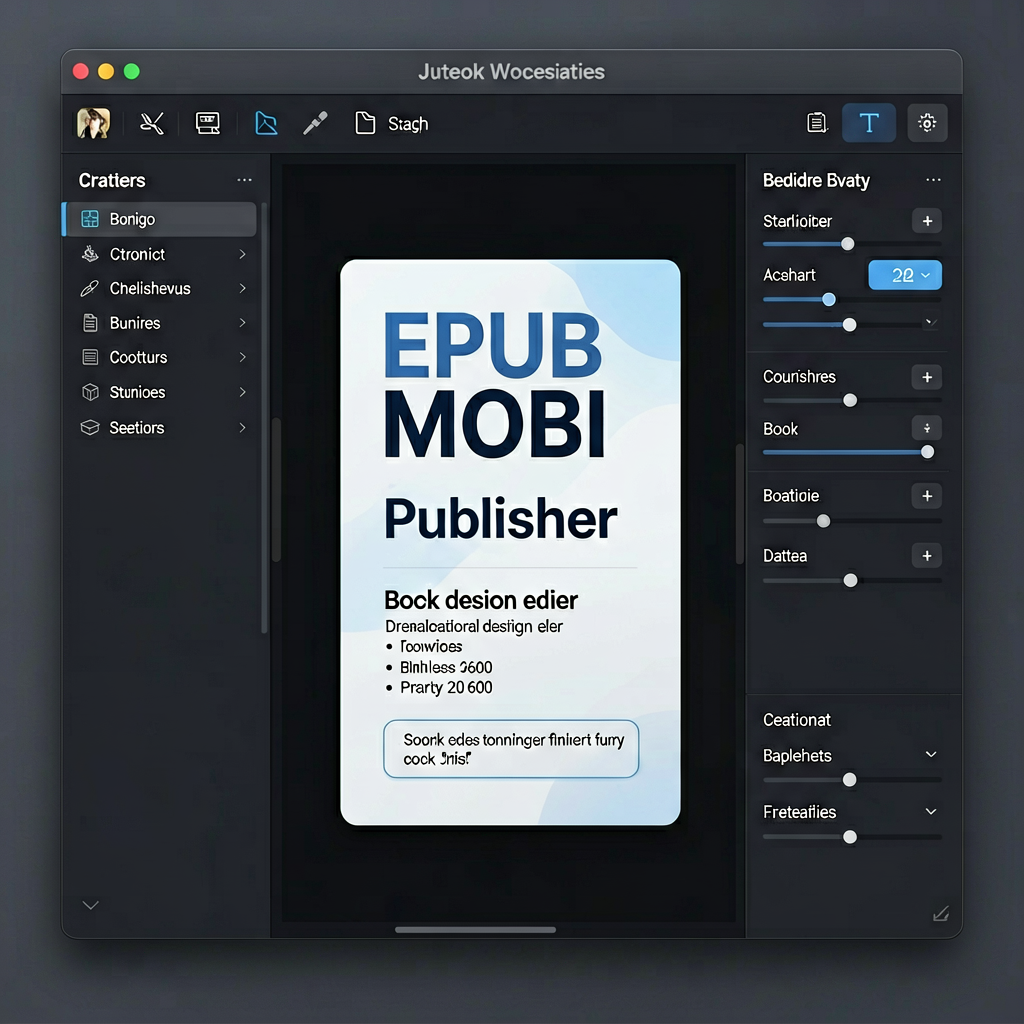The width and height of the screenshot is (1024, 1024).
Task: Click the Book slider handle
Action: pos(927,452)
